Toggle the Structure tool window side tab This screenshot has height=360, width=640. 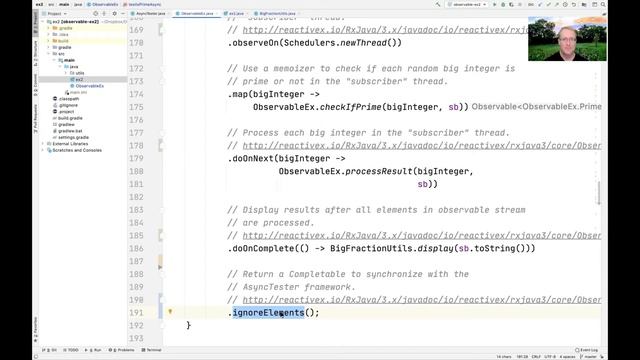[x=36, y=53]
